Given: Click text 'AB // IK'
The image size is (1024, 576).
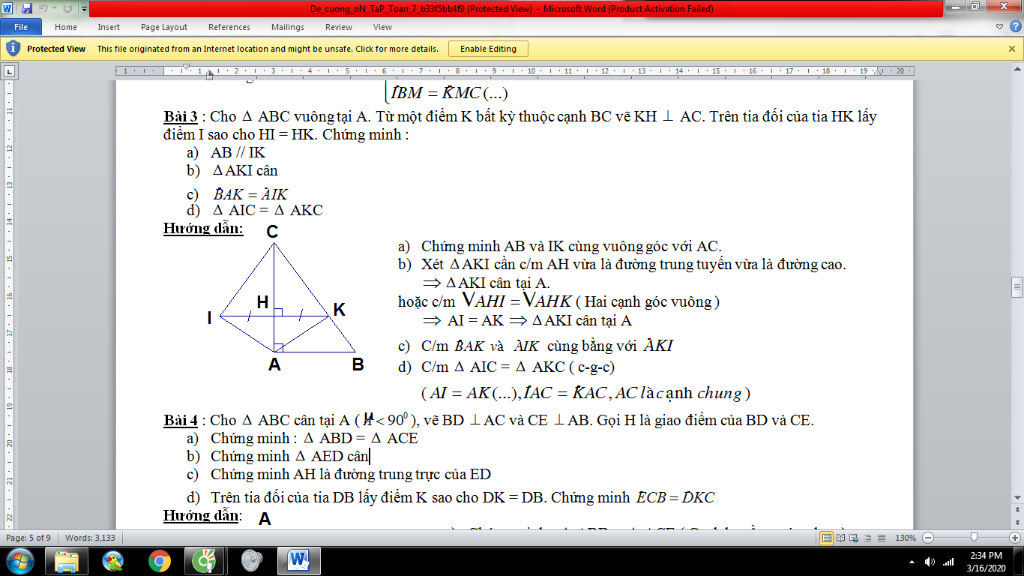Looking at the screenshot, I should [x=238, y=153].
